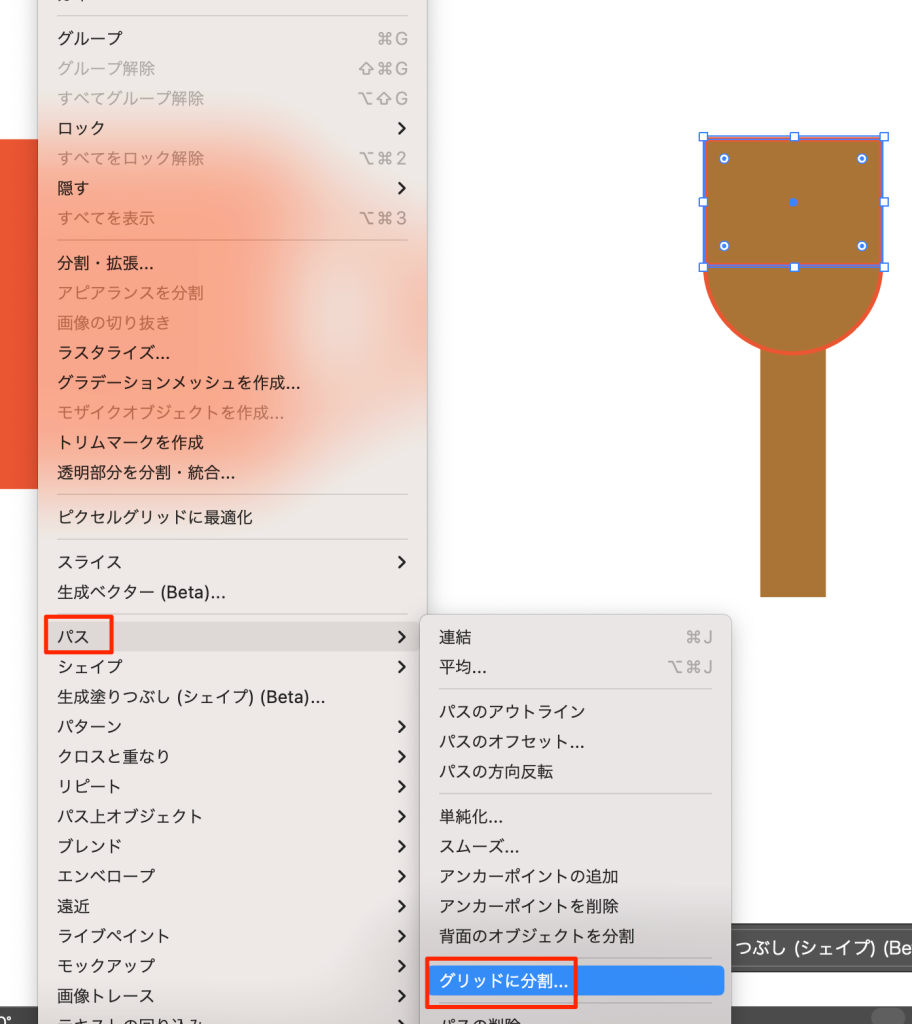
Task: Click the right-middle bounding box handle
Action: coord(884,202)
